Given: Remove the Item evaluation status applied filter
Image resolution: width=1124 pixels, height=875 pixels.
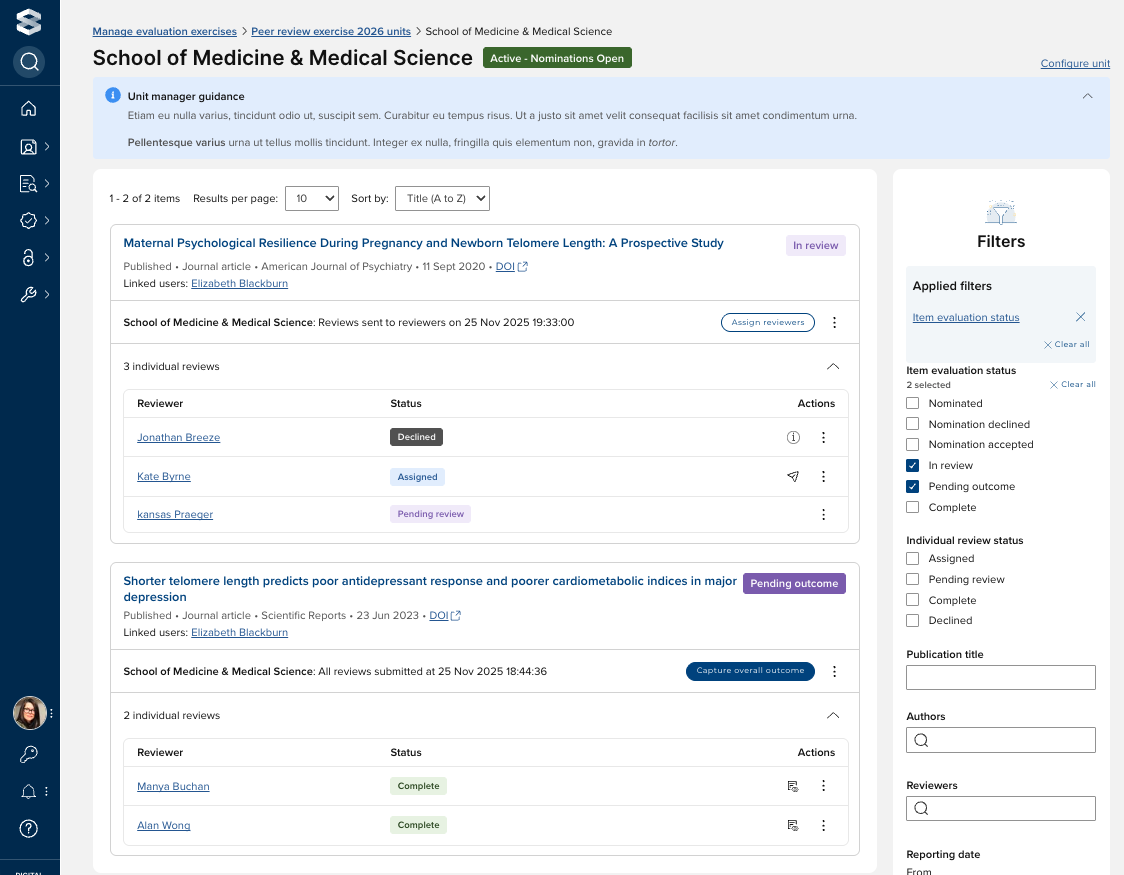Looking at the screenshot, I should coord(1080,317).
